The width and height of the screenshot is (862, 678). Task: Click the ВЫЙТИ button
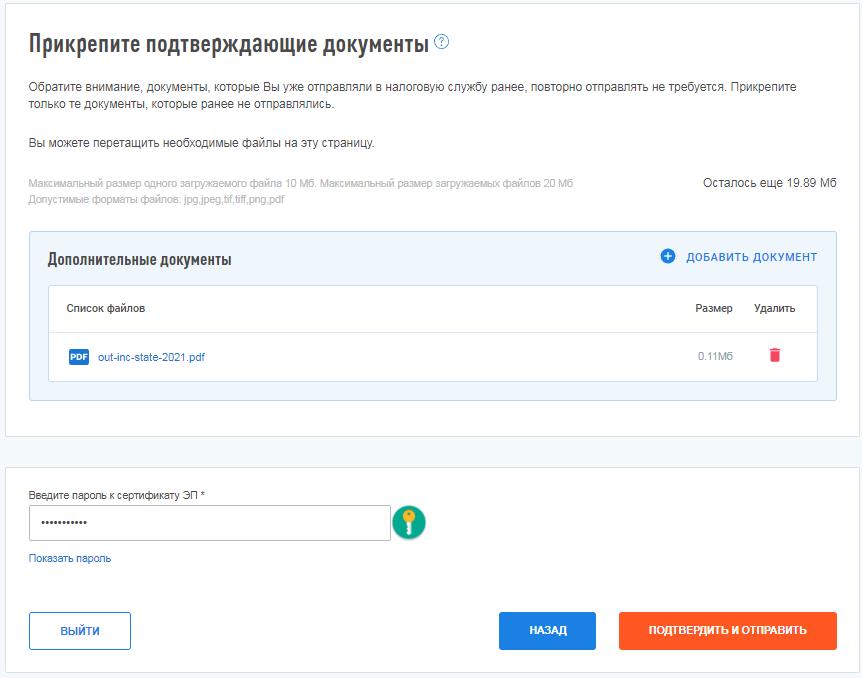(80, 631)
